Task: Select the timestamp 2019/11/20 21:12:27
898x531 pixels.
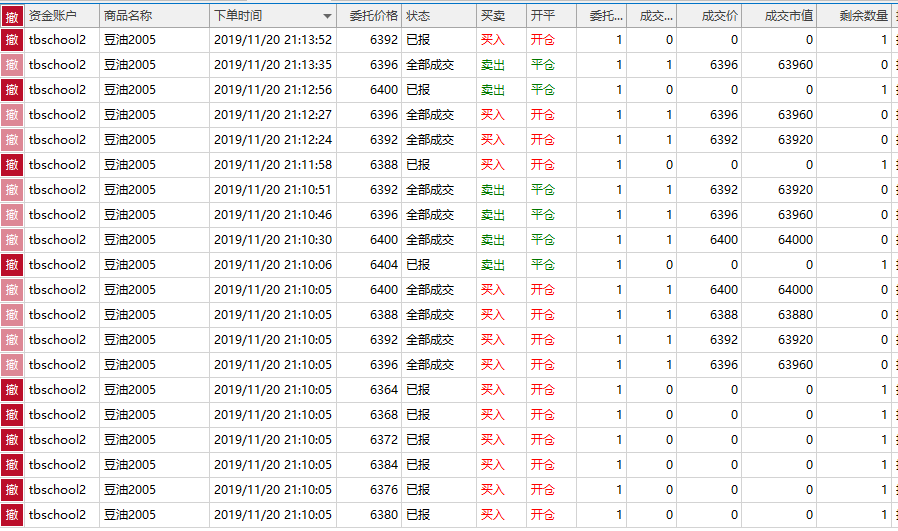Action: (273, 115)
